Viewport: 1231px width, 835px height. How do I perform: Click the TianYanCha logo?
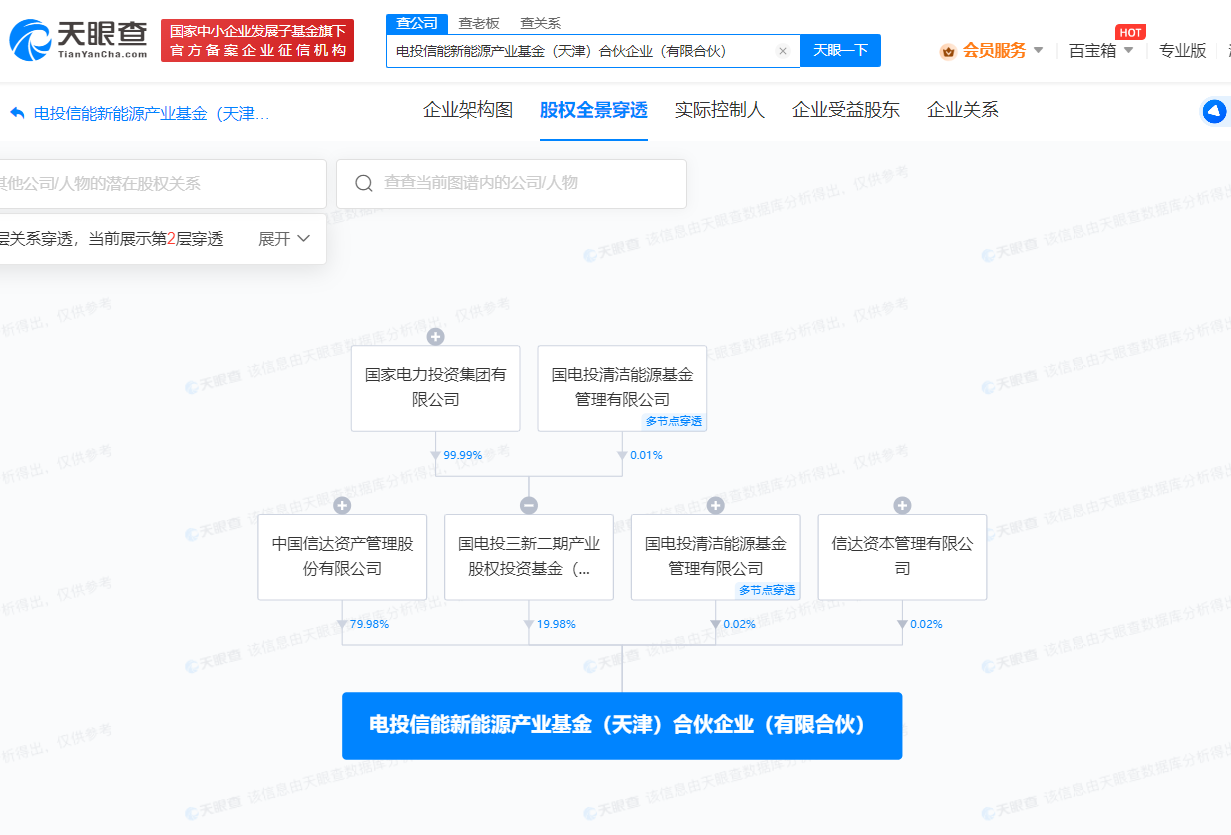[79, 40]
